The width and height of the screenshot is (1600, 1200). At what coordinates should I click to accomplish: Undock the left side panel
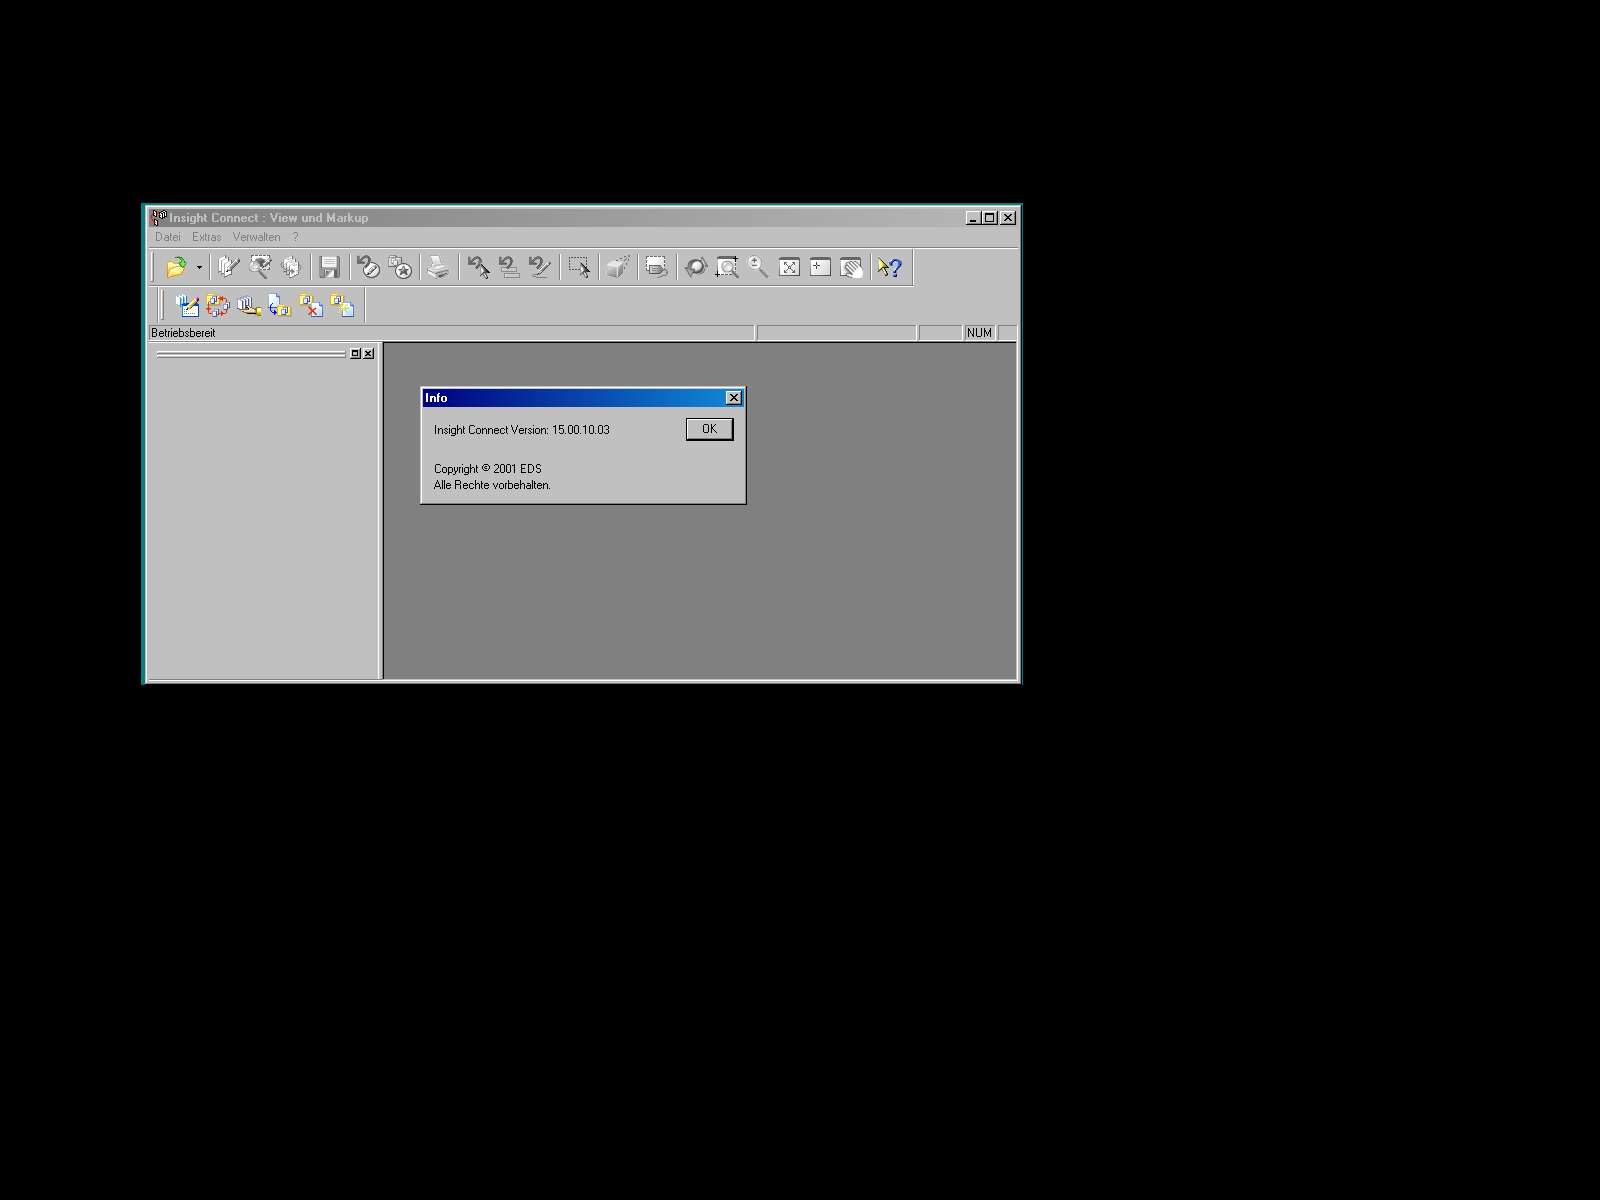[355, 353]
